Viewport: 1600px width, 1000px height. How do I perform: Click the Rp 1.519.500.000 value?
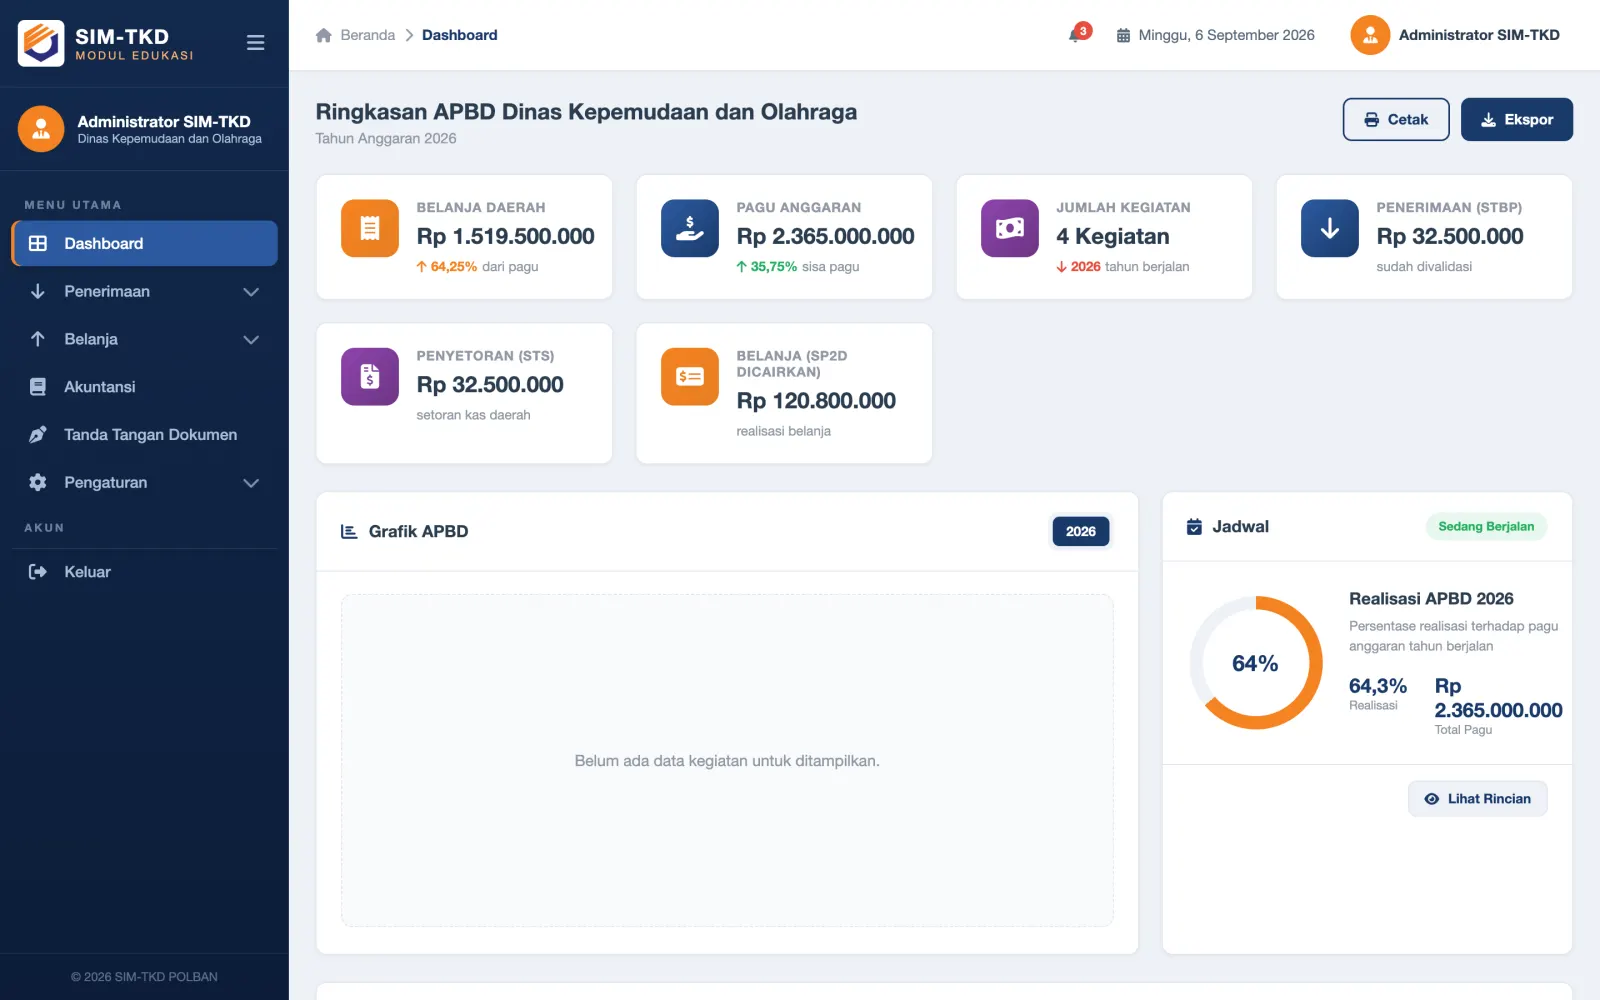pos(505,236)
